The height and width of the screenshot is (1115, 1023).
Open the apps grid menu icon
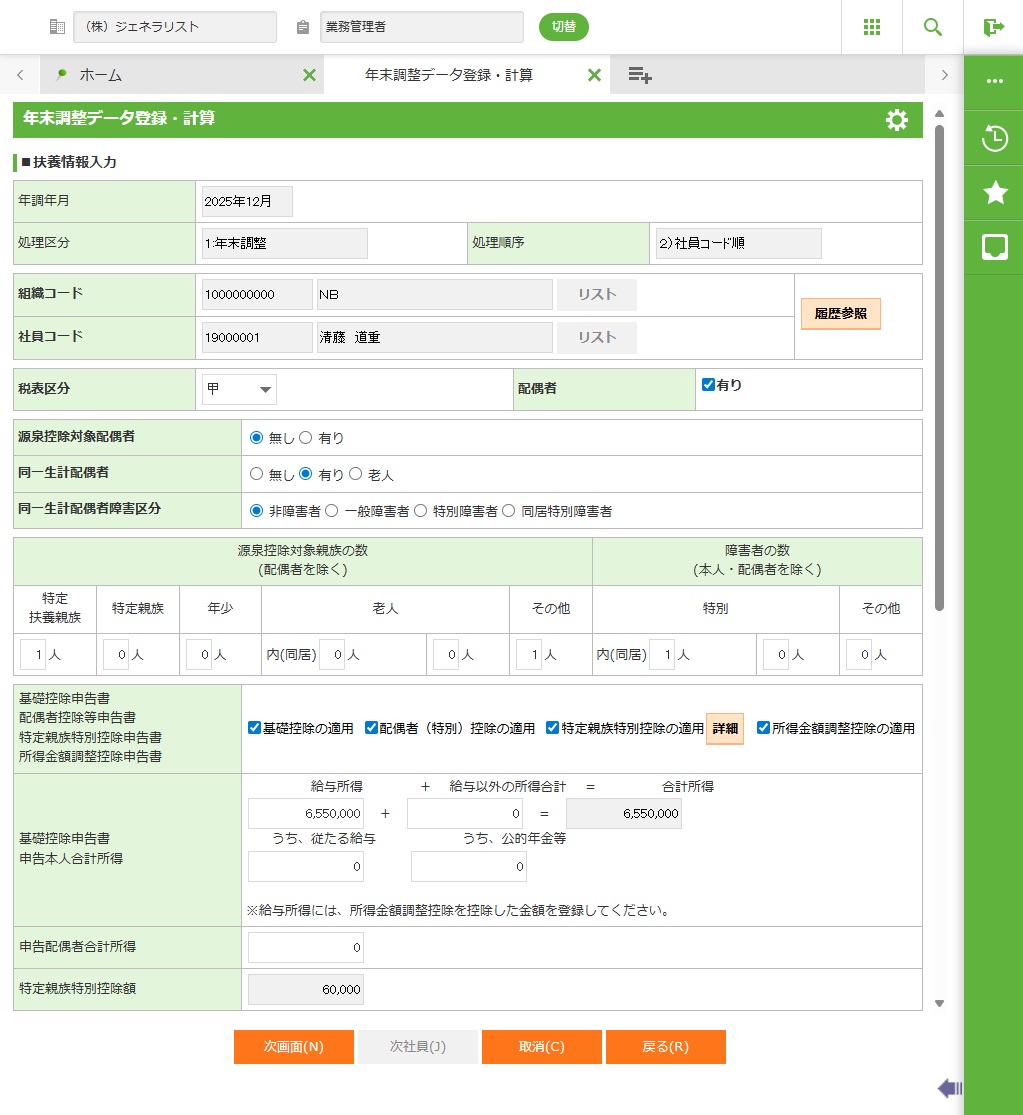coord(871,27)
